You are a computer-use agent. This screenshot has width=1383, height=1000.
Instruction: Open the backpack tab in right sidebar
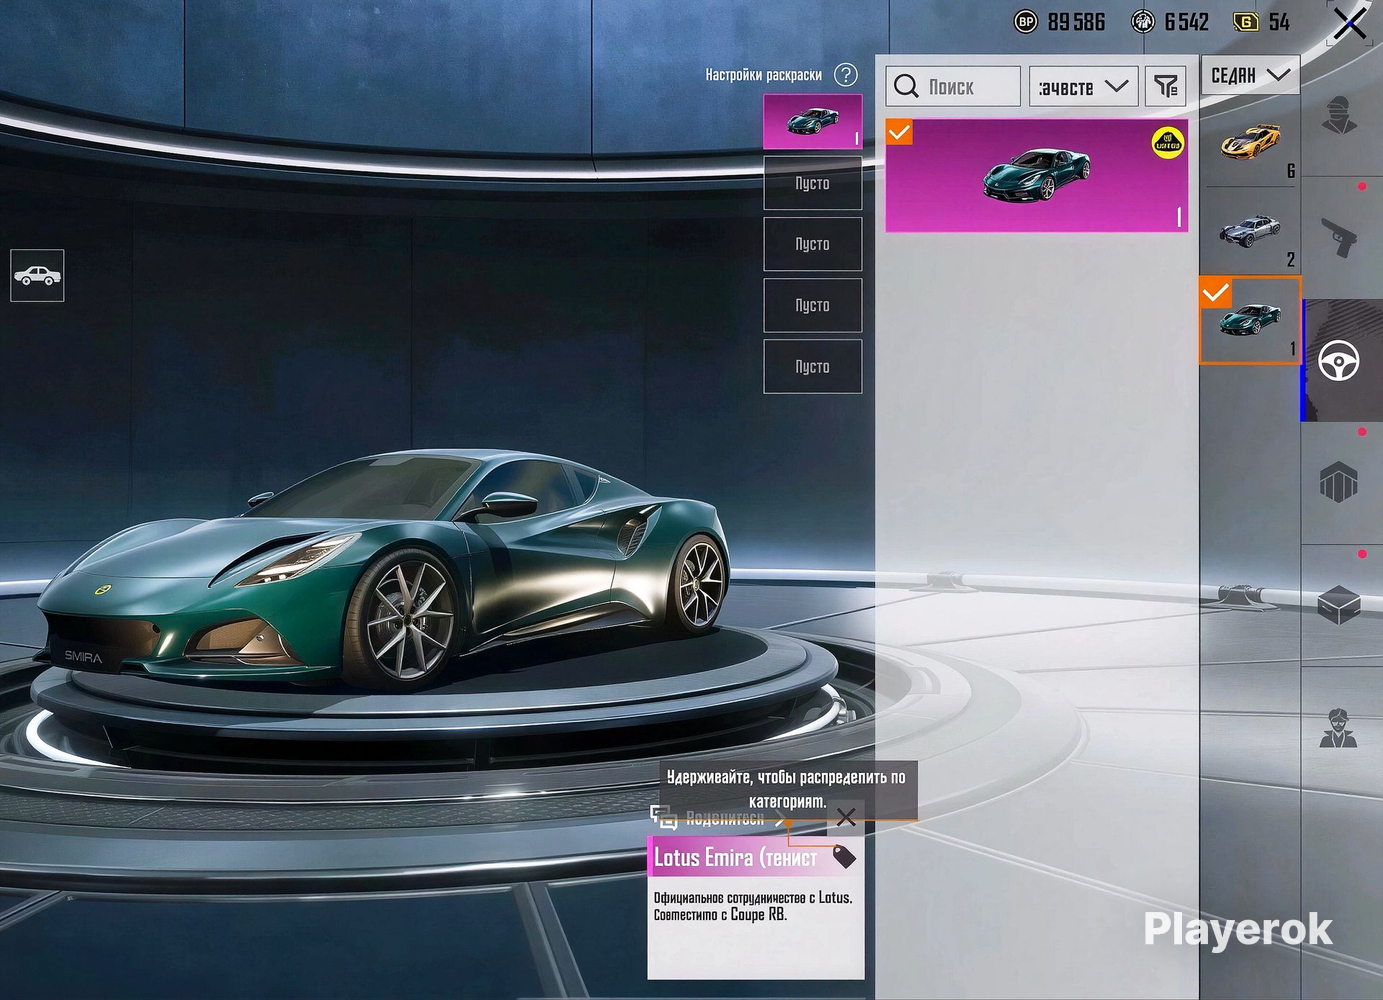[1339, 483]
